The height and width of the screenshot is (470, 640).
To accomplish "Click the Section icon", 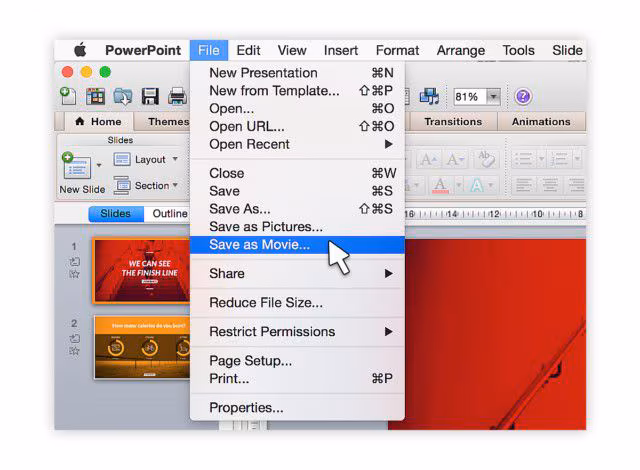I will tap(122, 185).
